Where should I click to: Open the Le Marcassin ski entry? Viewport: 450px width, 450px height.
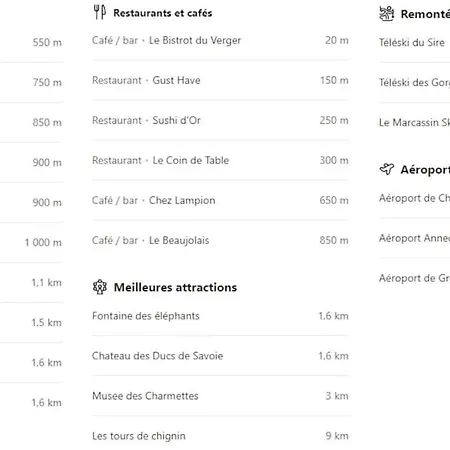(x=414, y=122)
